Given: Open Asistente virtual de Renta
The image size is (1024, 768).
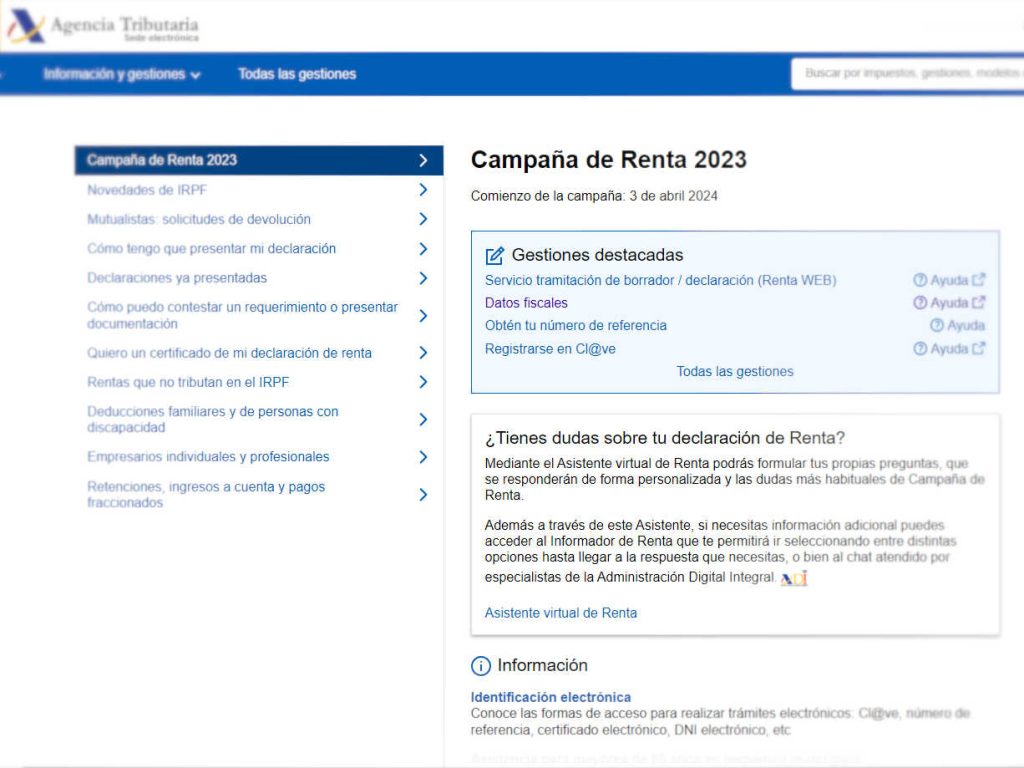Looking at the screenshot, I should coord(561,613).
